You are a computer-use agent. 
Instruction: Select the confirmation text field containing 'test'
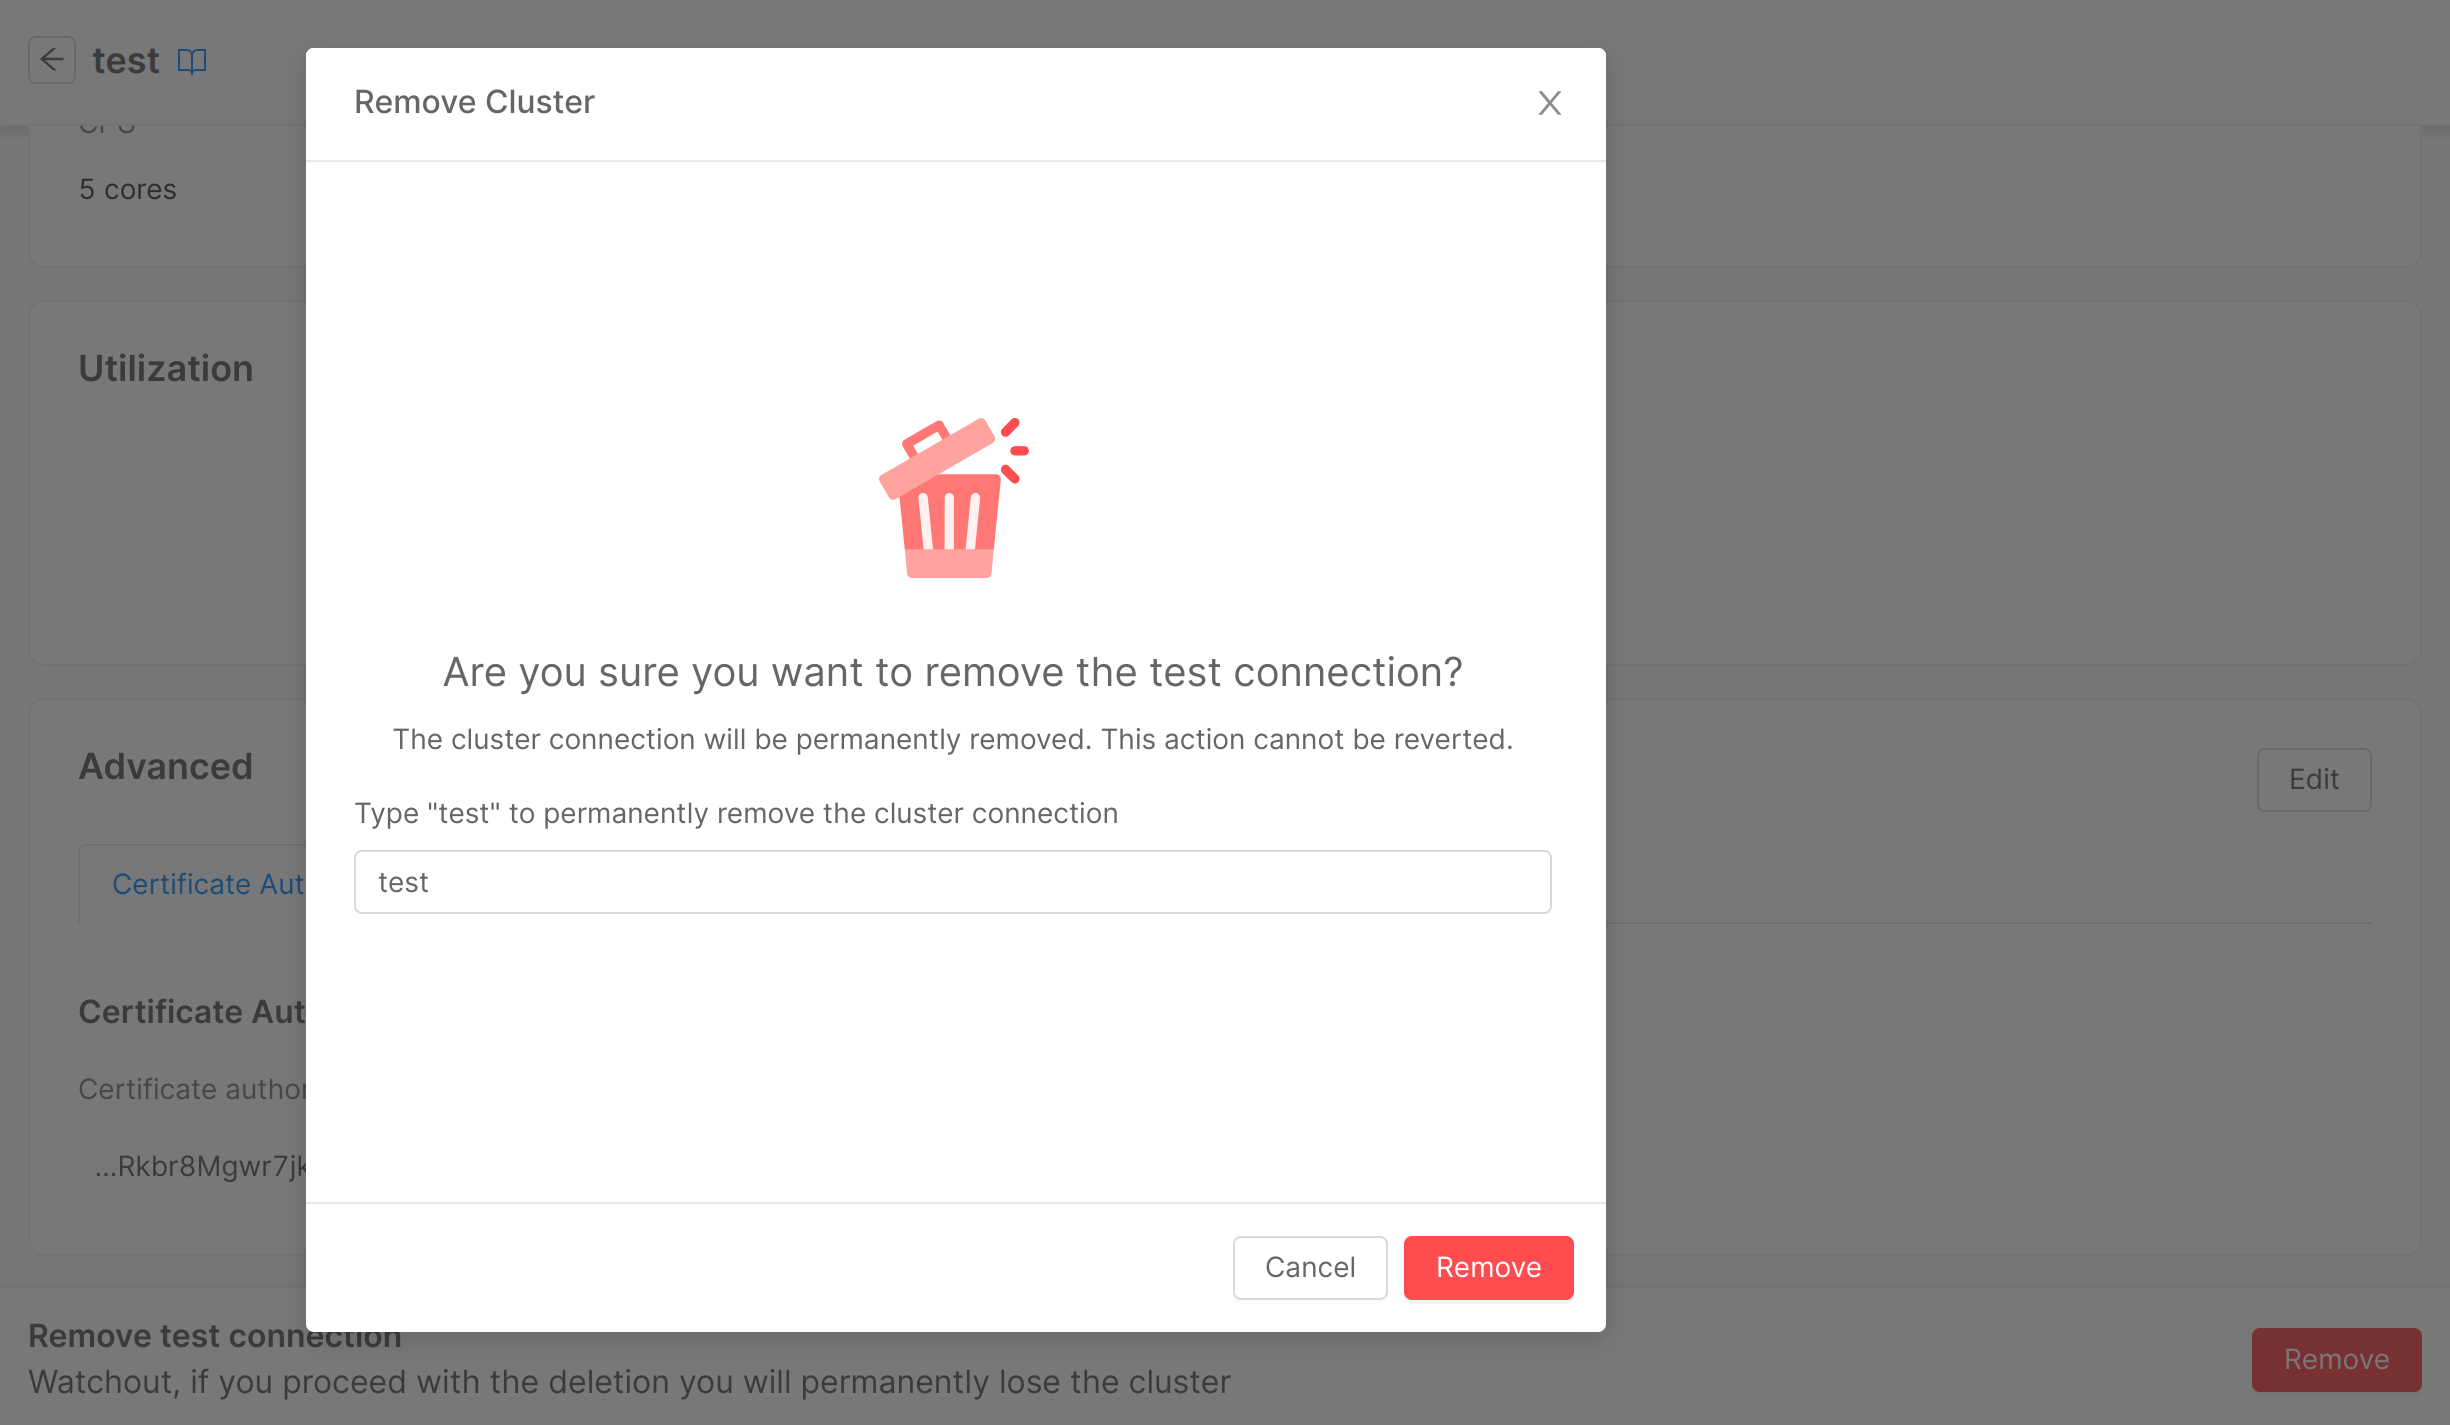952,881
